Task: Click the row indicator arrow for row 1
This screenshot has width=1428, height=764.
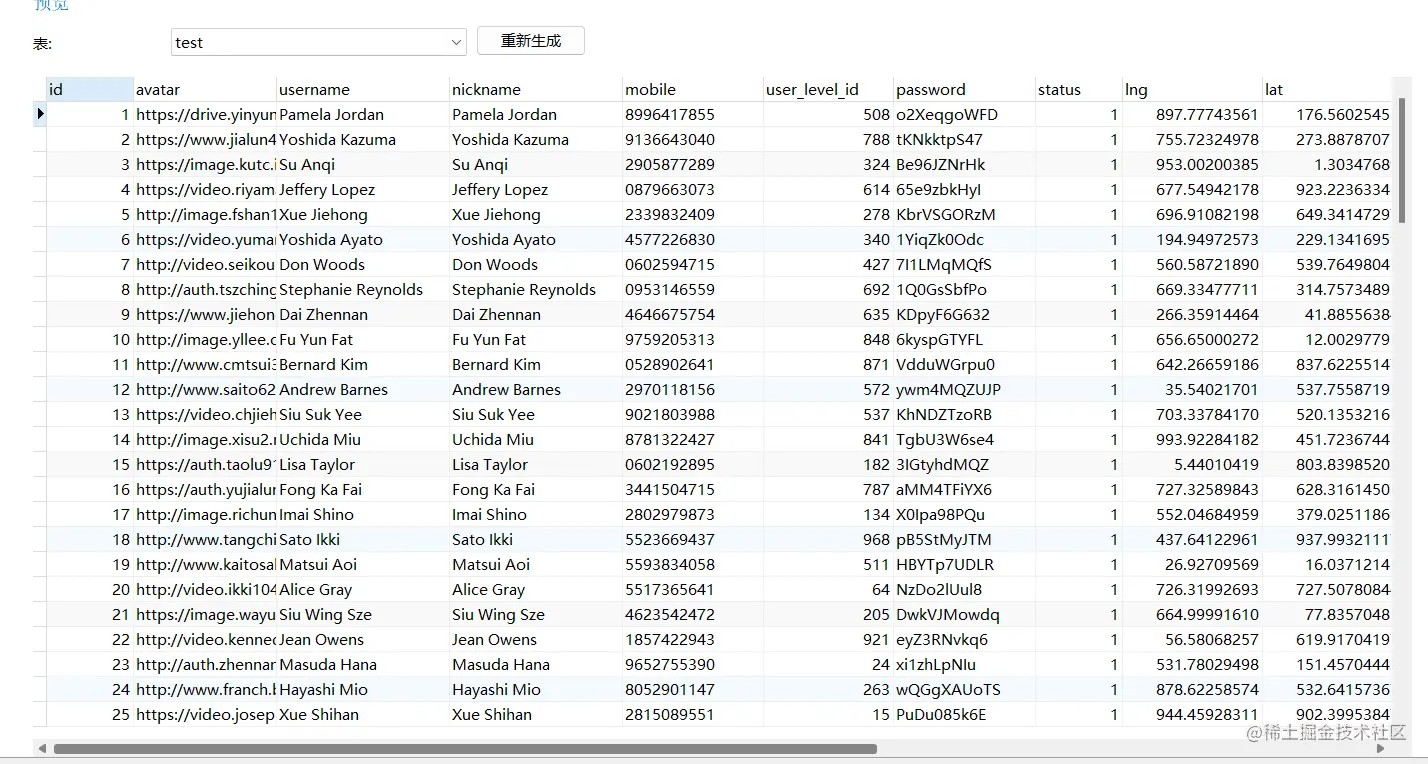Action: (40, 114)
